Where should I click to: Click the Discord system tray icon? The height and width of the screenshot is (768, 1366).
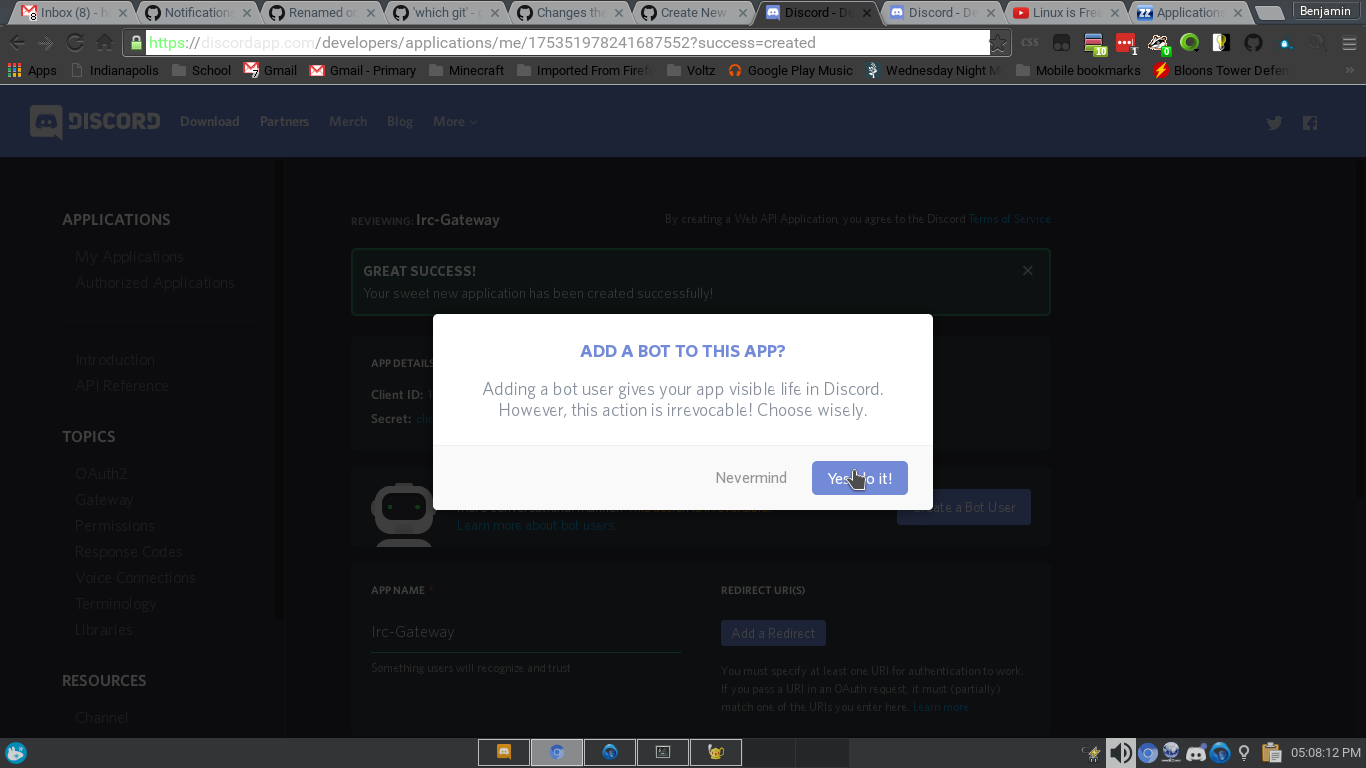[1196, 753]
